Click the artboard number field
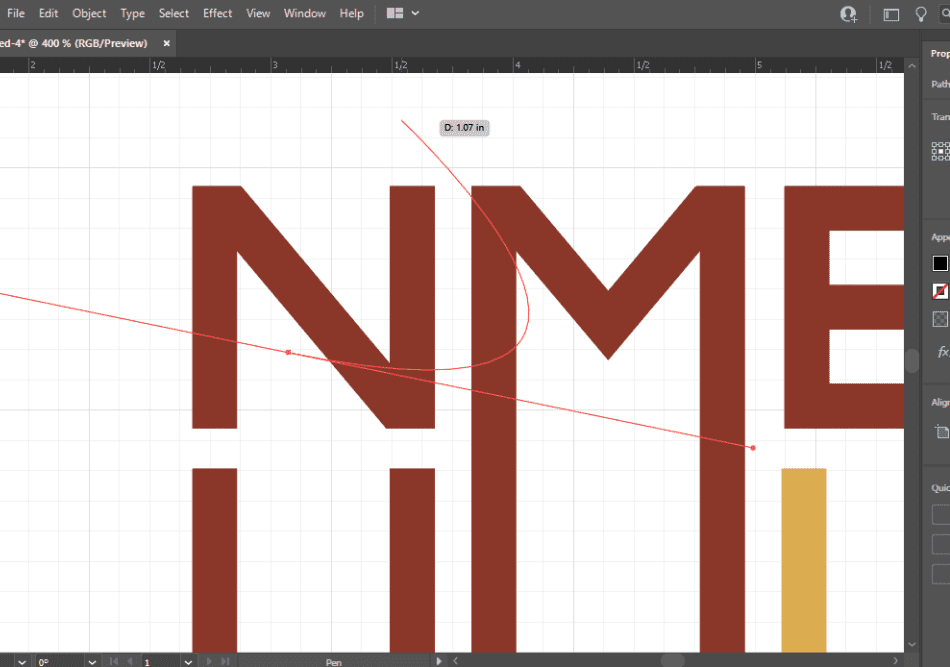Viewport: 950px width, 667px height. [161, 662]
